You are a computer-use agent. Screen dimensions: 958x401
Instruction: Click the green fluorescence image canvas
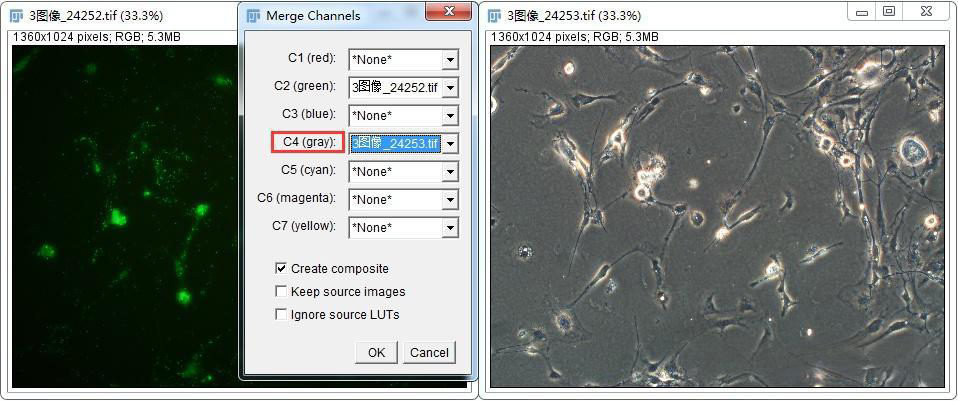point(120,220)
